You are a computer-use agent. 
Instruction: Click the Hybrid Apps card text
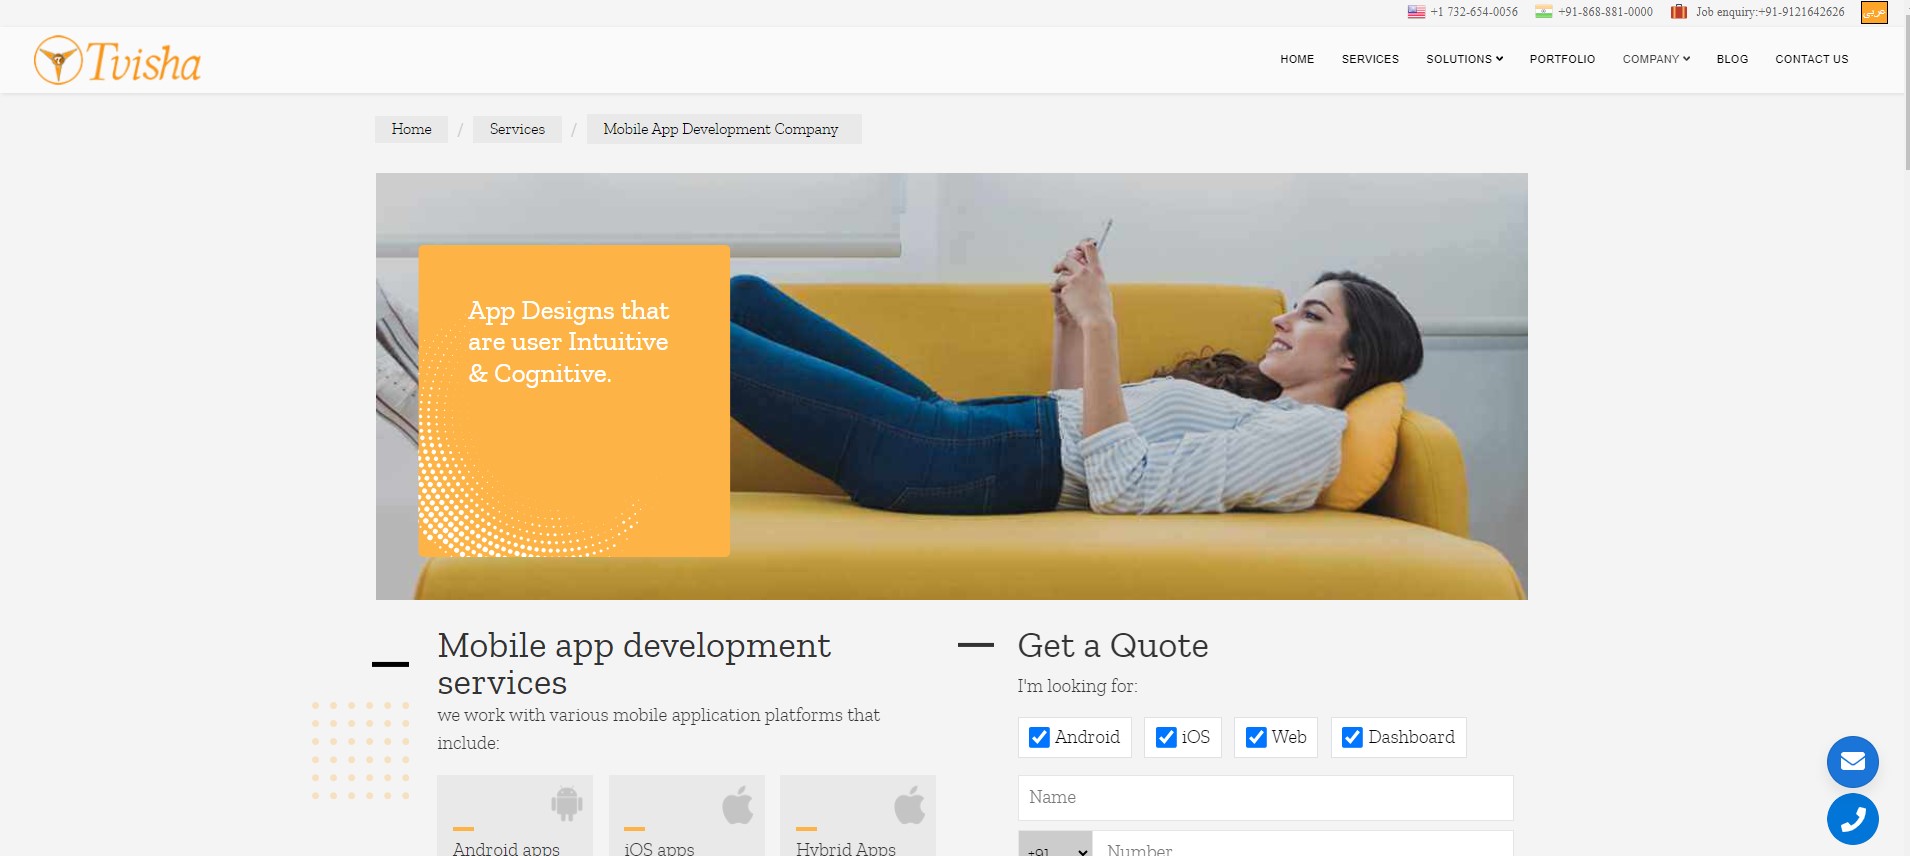846,848
